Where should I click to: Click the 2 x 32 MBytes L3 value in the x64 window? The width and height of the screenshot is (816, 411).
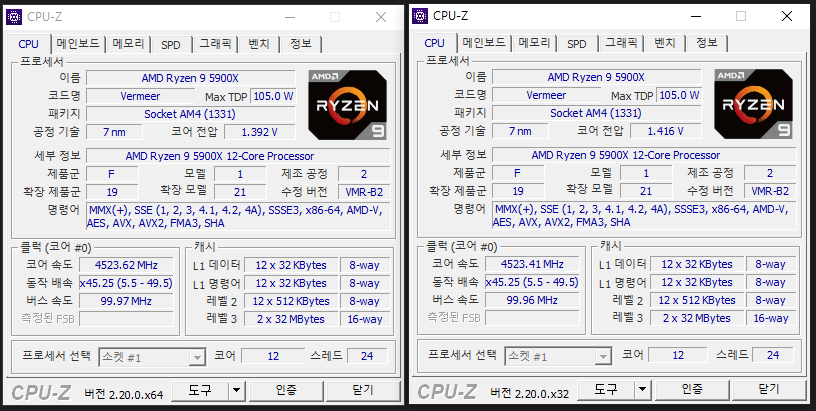click(x=291, y=319)
